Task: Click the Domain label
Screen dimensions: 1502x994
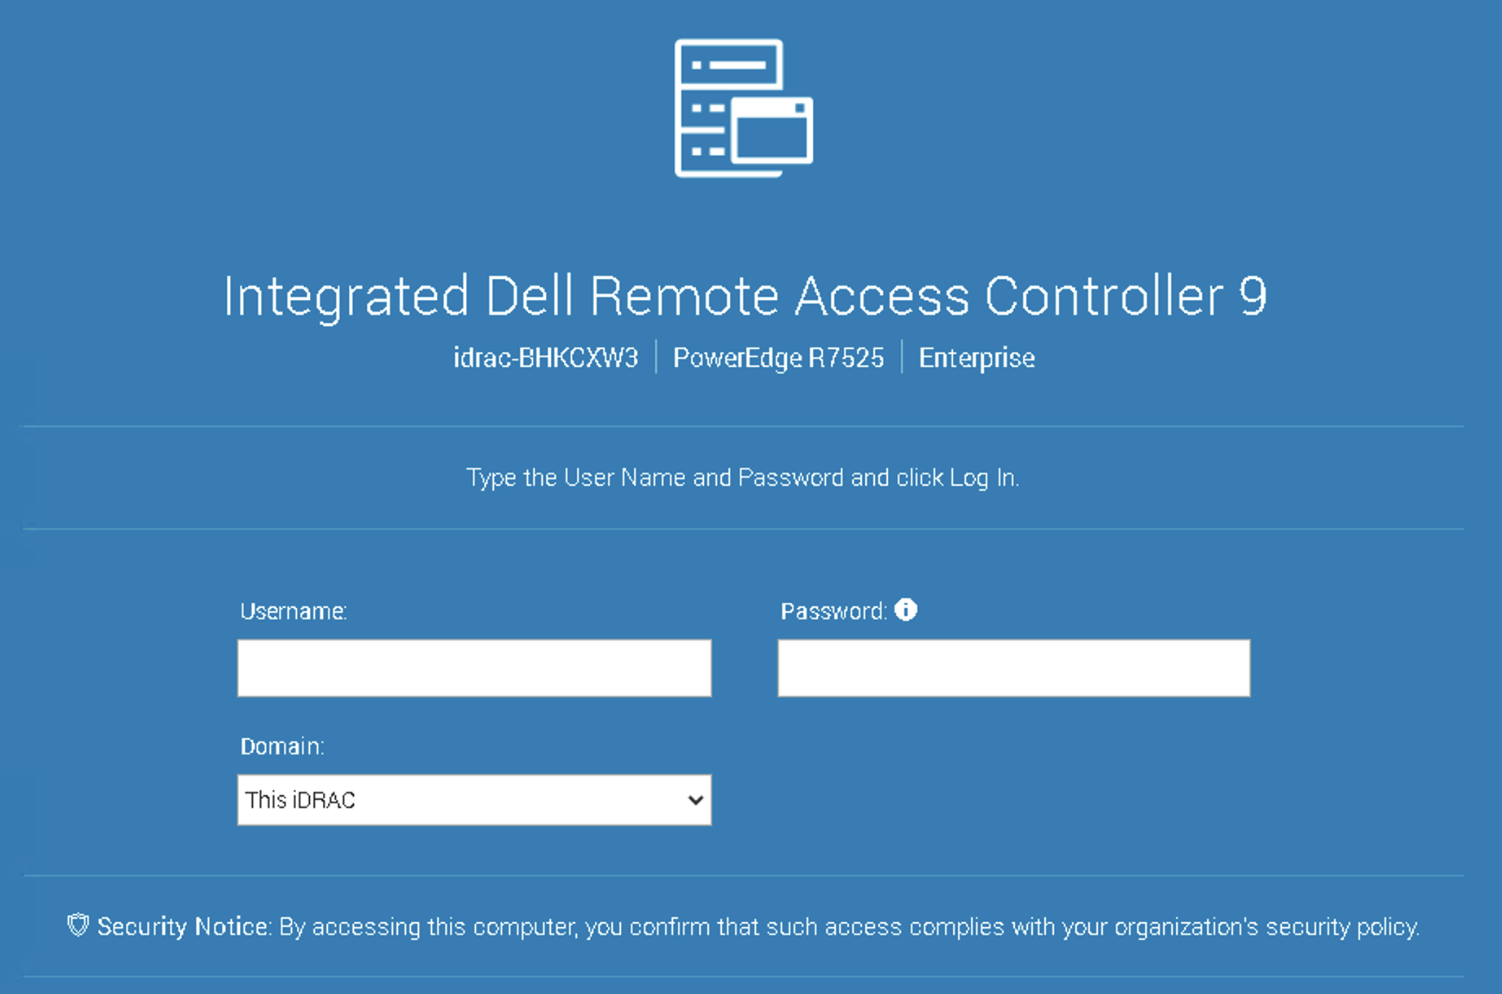Action: tap(282, 746)
